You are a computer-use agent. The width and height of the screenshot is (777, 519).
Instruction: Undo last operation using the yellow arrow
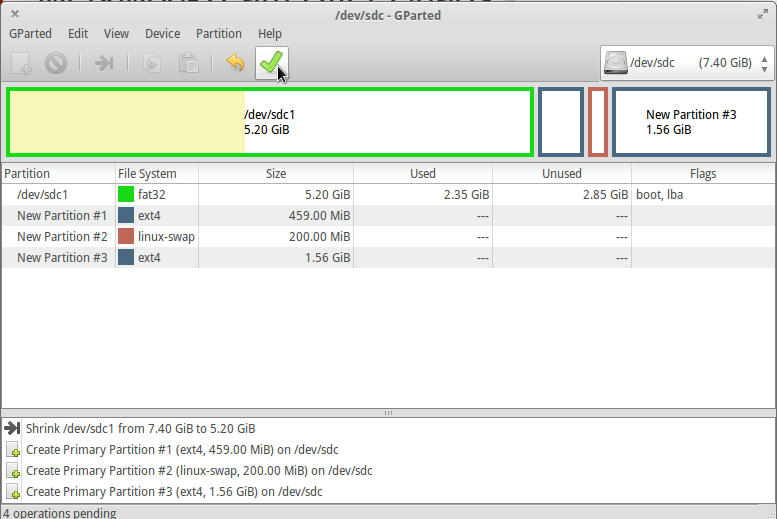(x=235, y=63)
